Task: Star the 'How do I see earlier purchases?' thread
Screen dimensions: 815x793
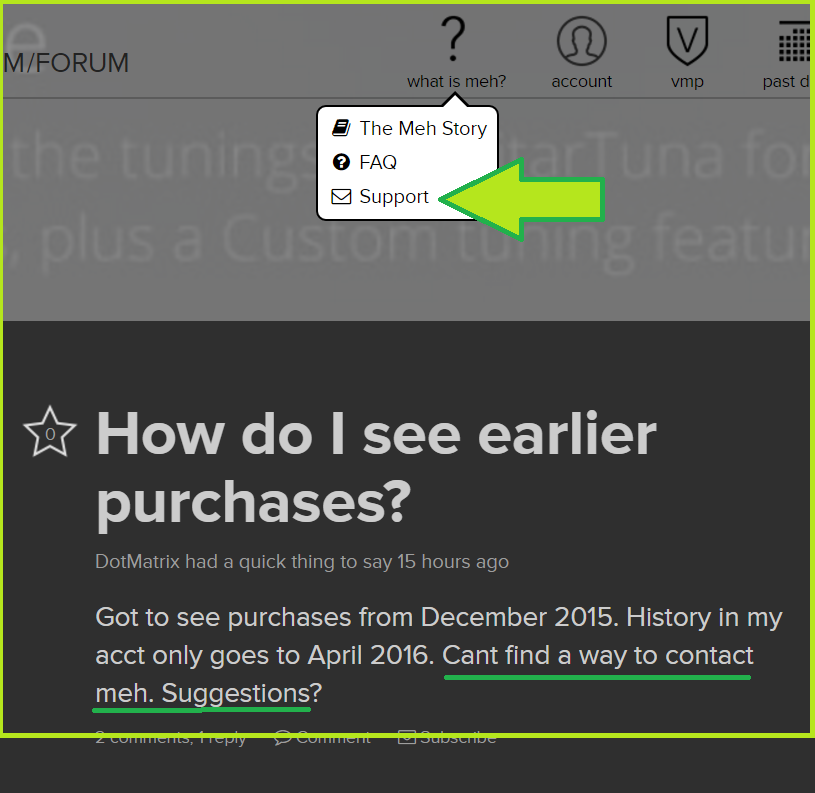Action: pos(49,433)
